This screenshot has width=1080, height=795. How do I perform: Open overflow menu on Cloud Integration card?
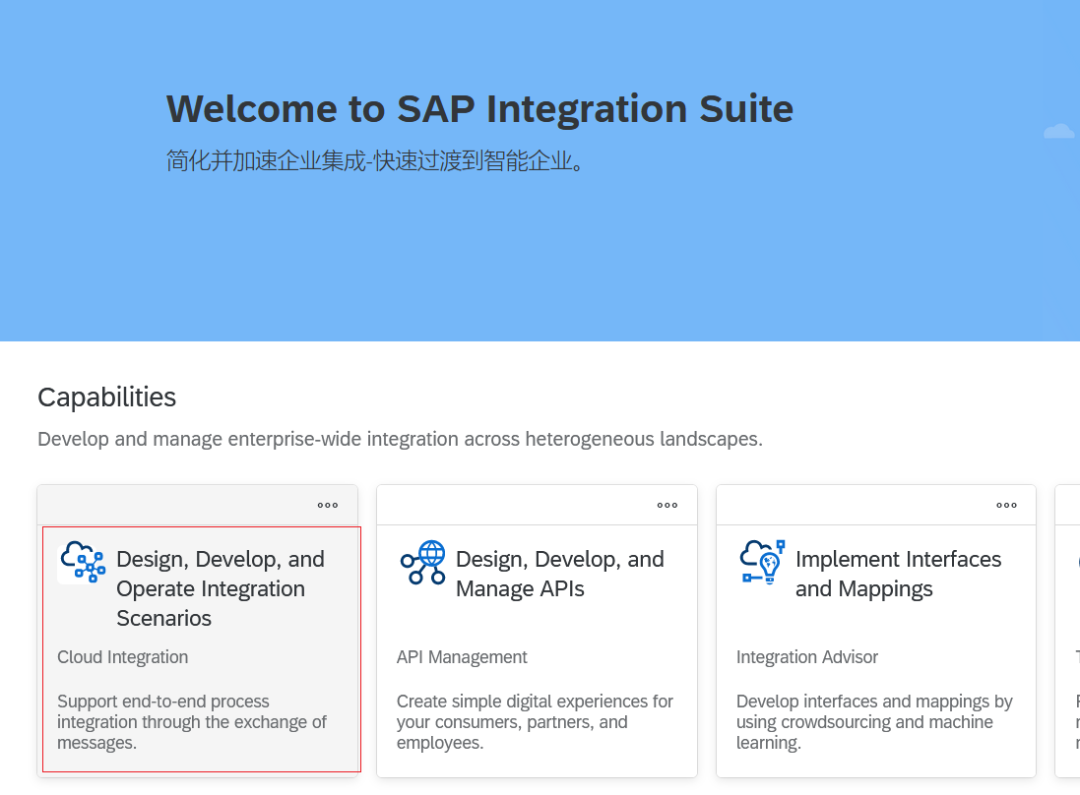pos(328,505)
